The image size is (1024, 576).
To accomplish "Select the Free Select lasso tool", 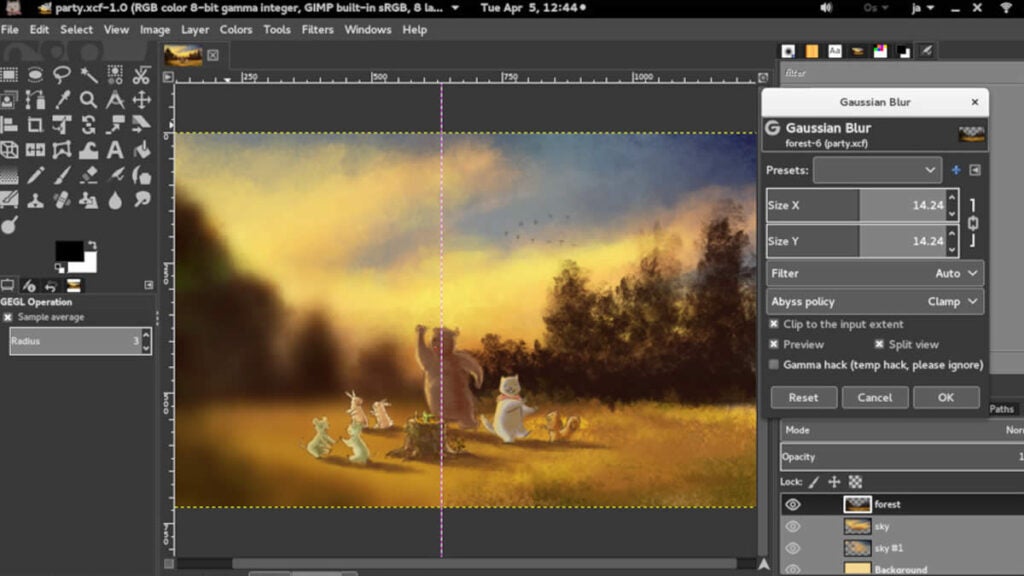I will click(x=62, y=75).
